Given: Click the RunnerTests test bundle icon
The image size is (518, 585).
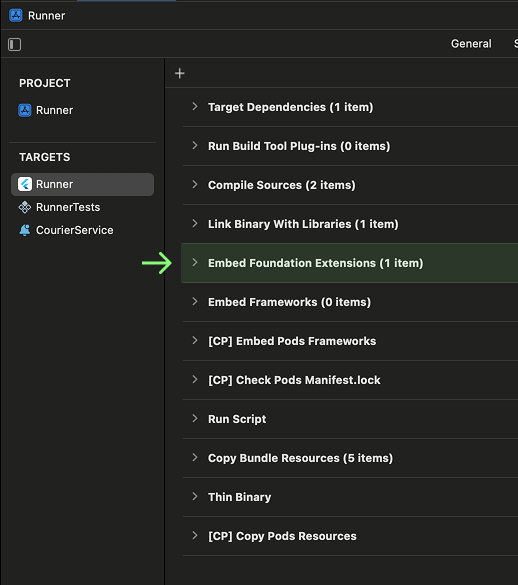Looking at the screenshot, I should [x=25, y=207].
